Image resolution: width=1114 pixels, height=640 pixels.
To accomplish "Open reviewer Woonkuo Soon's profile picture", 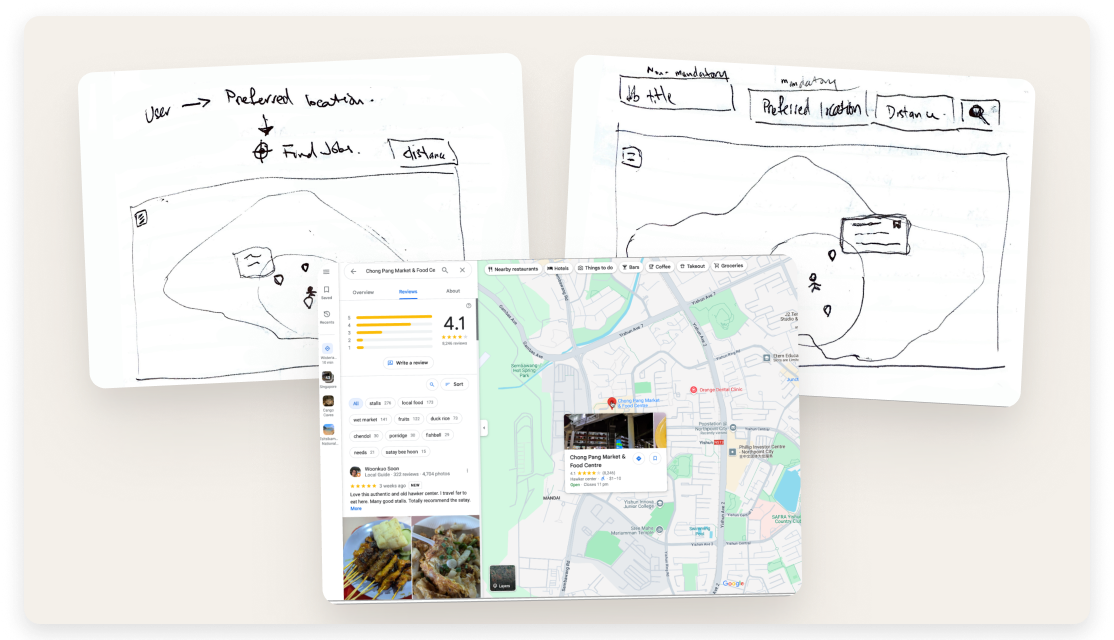I will click(355, 472).
